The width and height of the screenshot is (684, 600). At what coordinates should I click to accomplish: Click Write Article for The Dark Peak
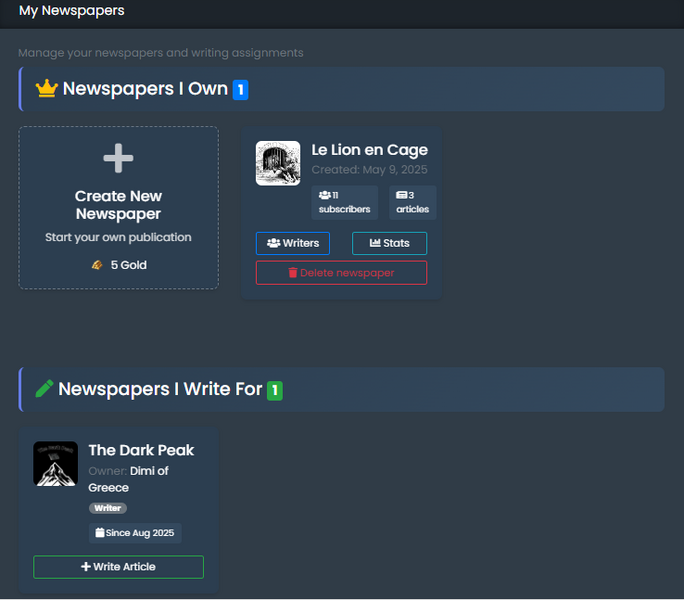118,567
